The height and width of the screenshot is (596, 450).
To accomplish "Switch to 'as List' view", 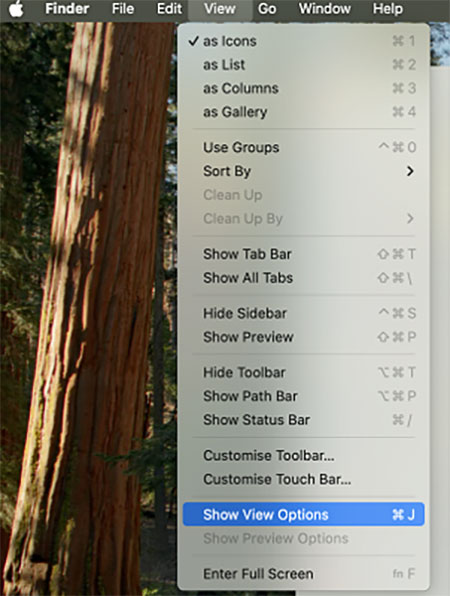I will pos(303,65).
